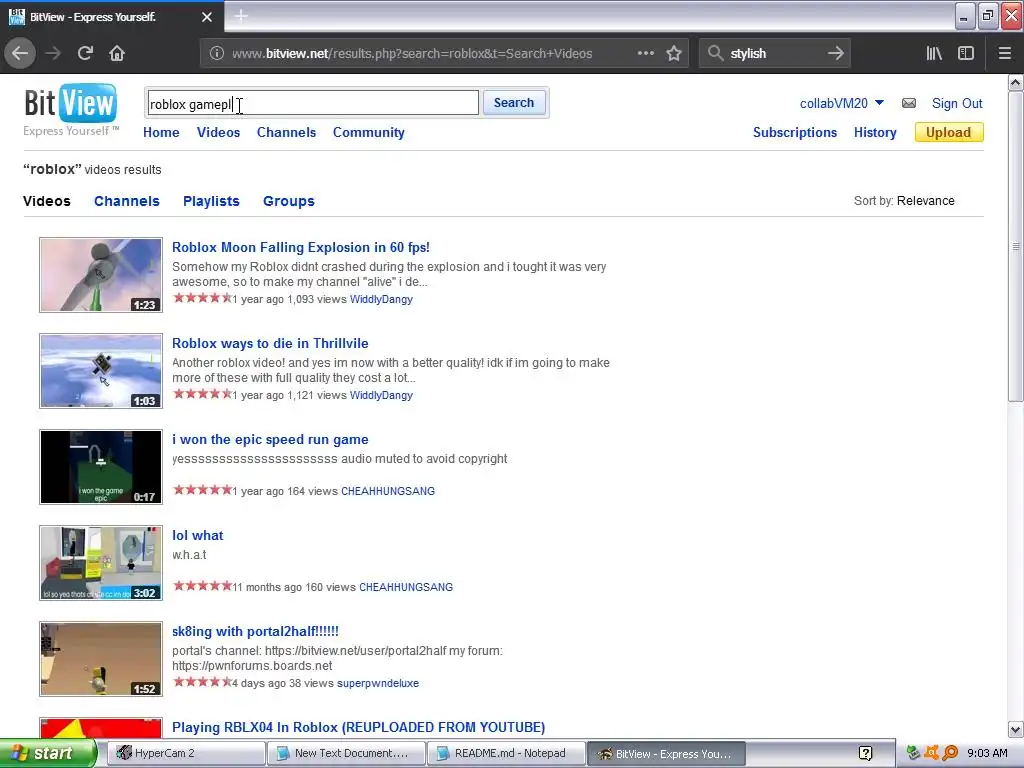Open title i won the epic speed run game
1024x768 pixels.
tap(270, 440)
